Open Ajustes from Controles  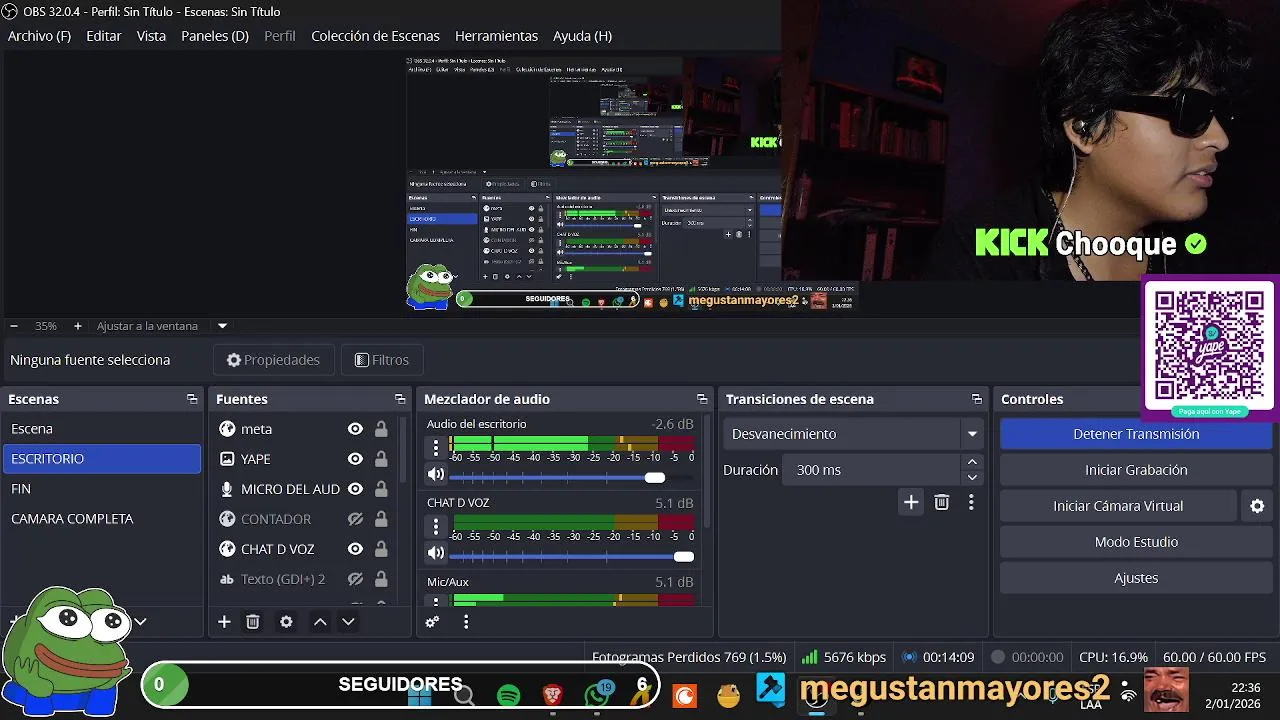point(1136,578)
